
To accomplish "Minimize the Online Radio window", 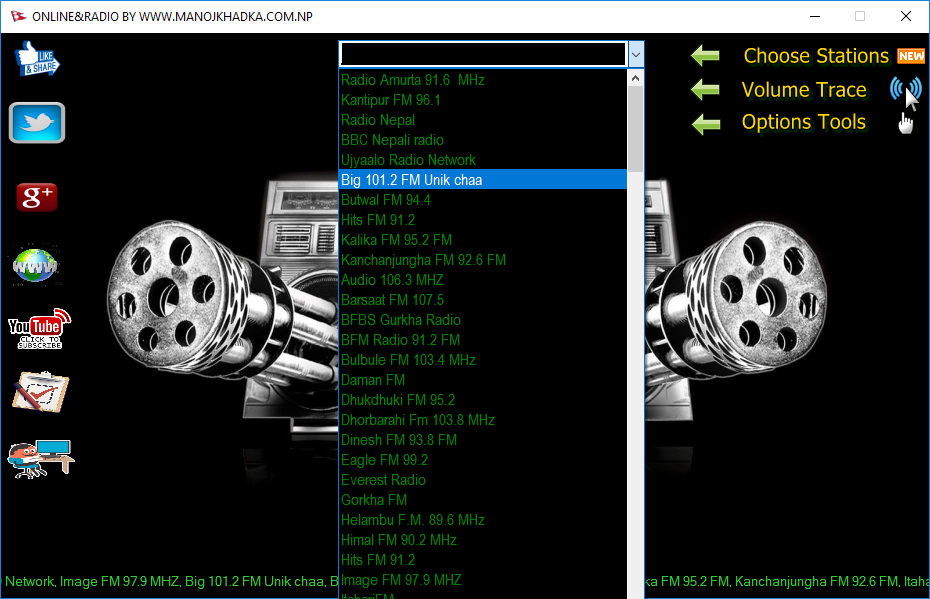I will (815, 16).
